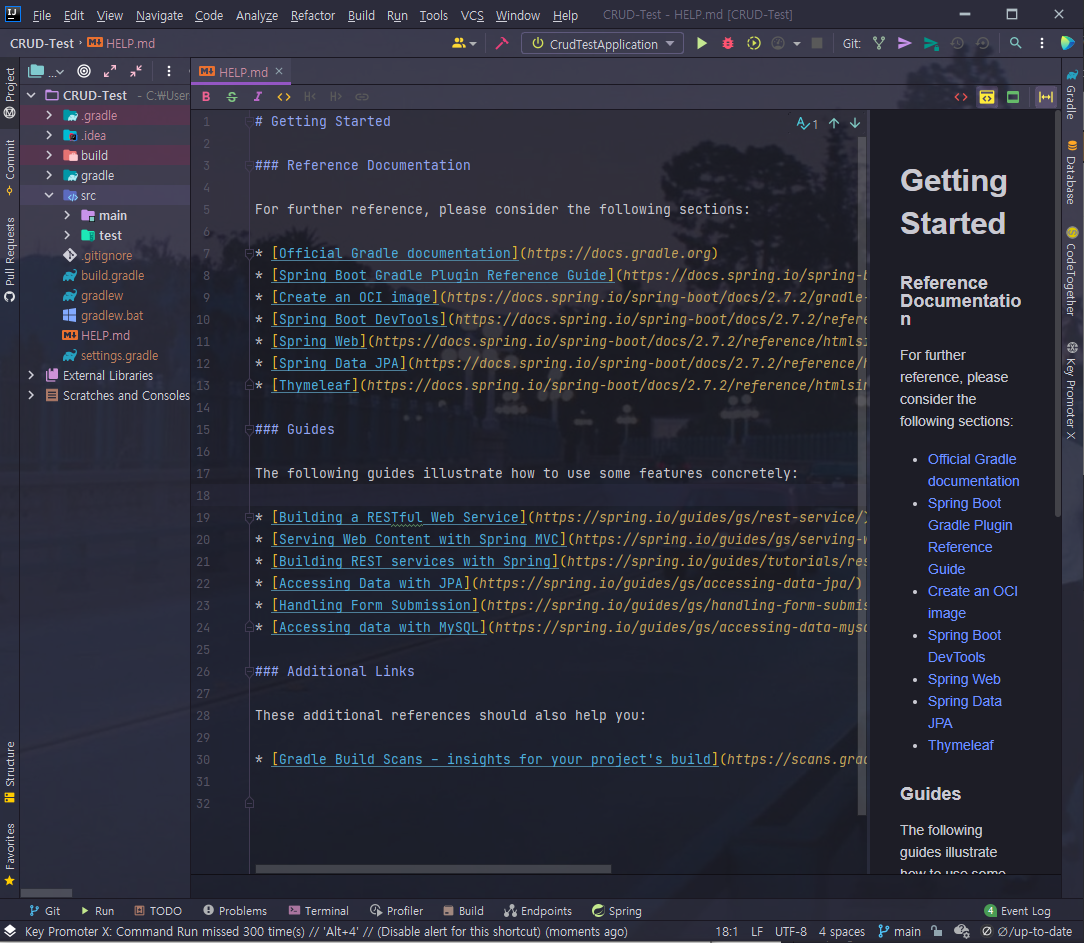Open Project view selector dropdown
Viewport: 1084px width, 943px height.
pyautogui.click(x=46, y=71)
